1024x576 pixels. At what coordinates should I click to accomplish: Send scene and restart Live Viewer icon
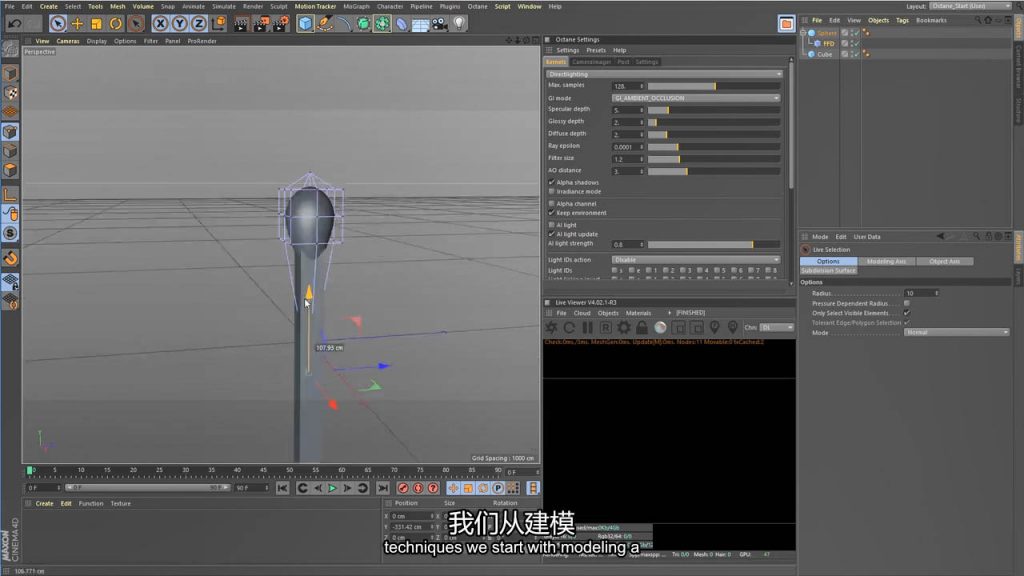(x=552, y=327)
